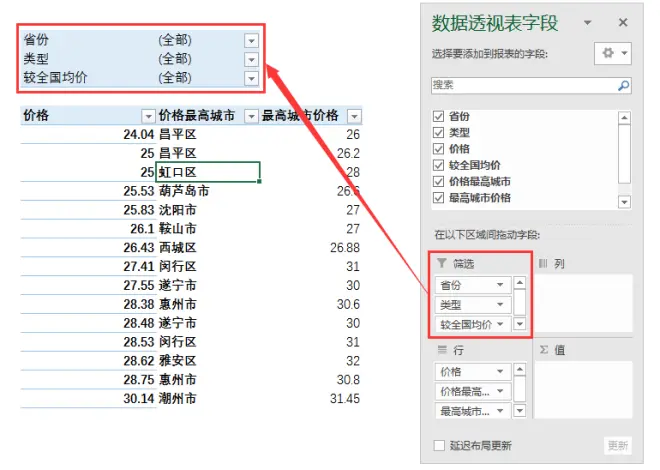The width and height of the screenshot is (660, 470).
Task: Click the field list scrollbar down arrow
Action: point(624,202)
